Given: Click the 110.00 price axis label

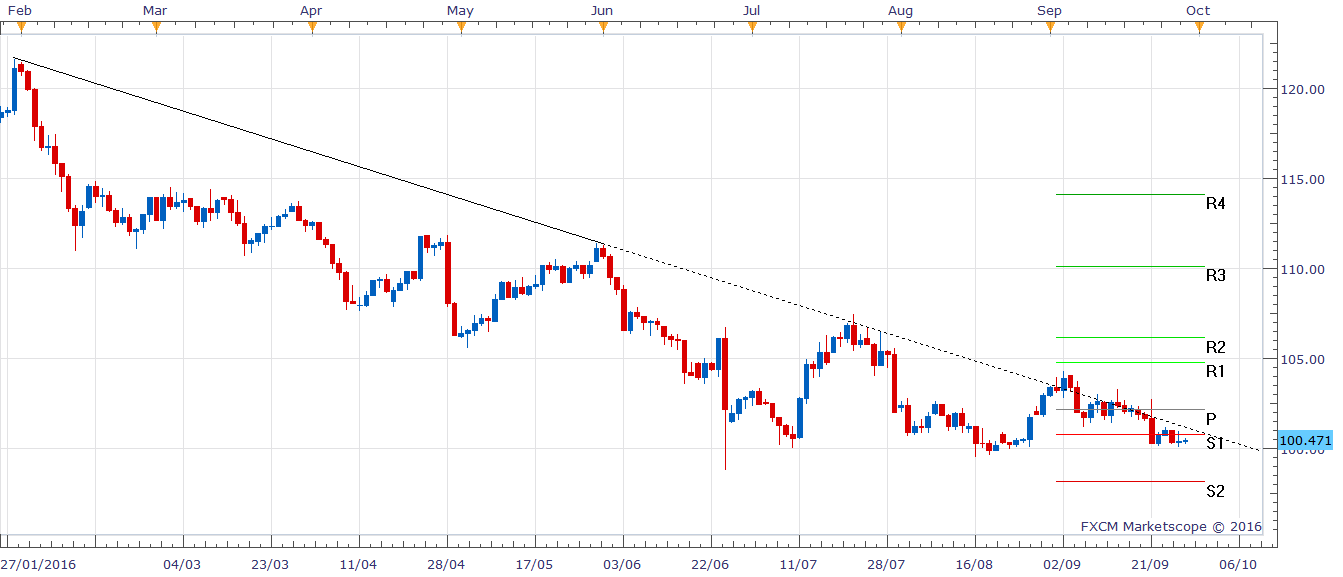Looking at the screenshot, I should point(1301,269).
